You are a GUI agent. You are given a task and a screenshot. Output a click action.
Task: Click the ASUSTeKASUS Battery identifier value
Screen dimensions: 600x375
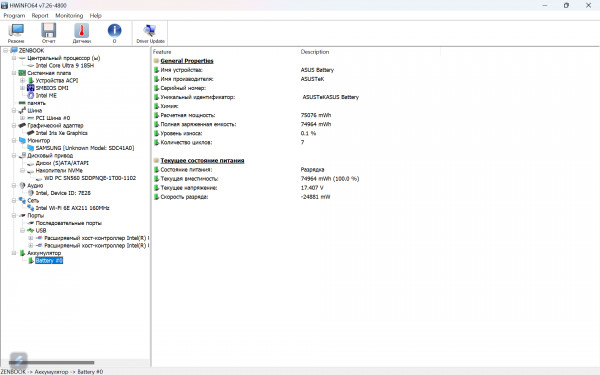[x=331, y=97]
